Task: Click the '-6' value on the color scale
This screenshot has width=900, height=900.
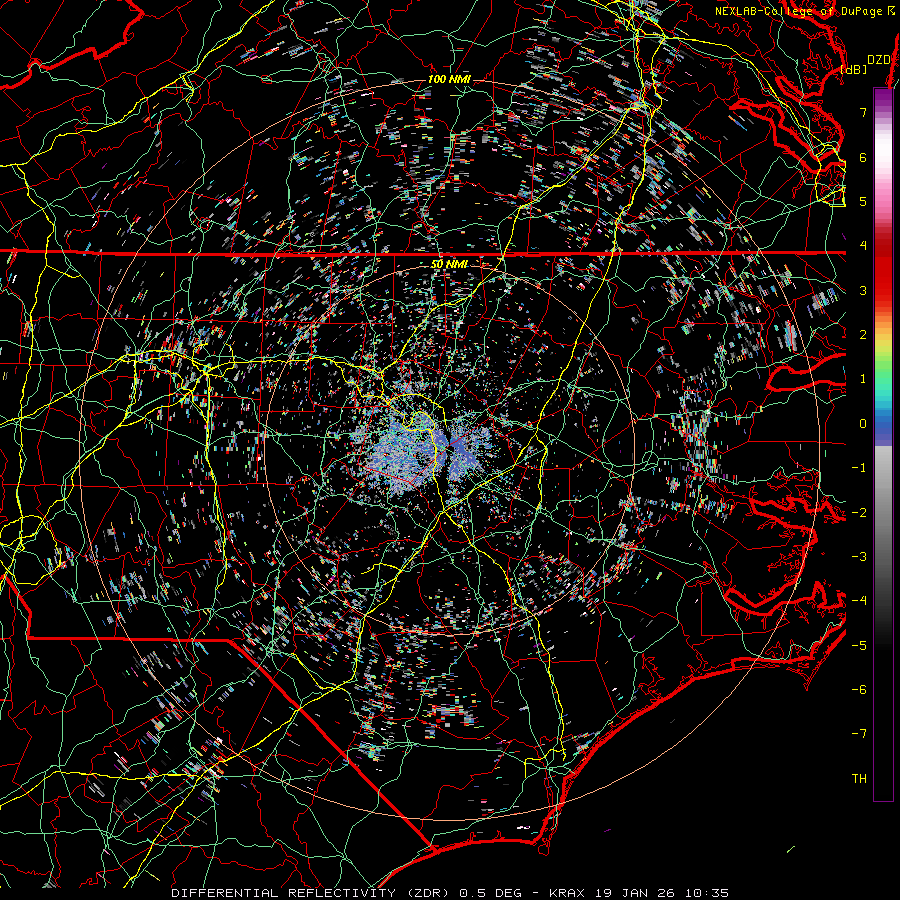Action: click(859, 690)
